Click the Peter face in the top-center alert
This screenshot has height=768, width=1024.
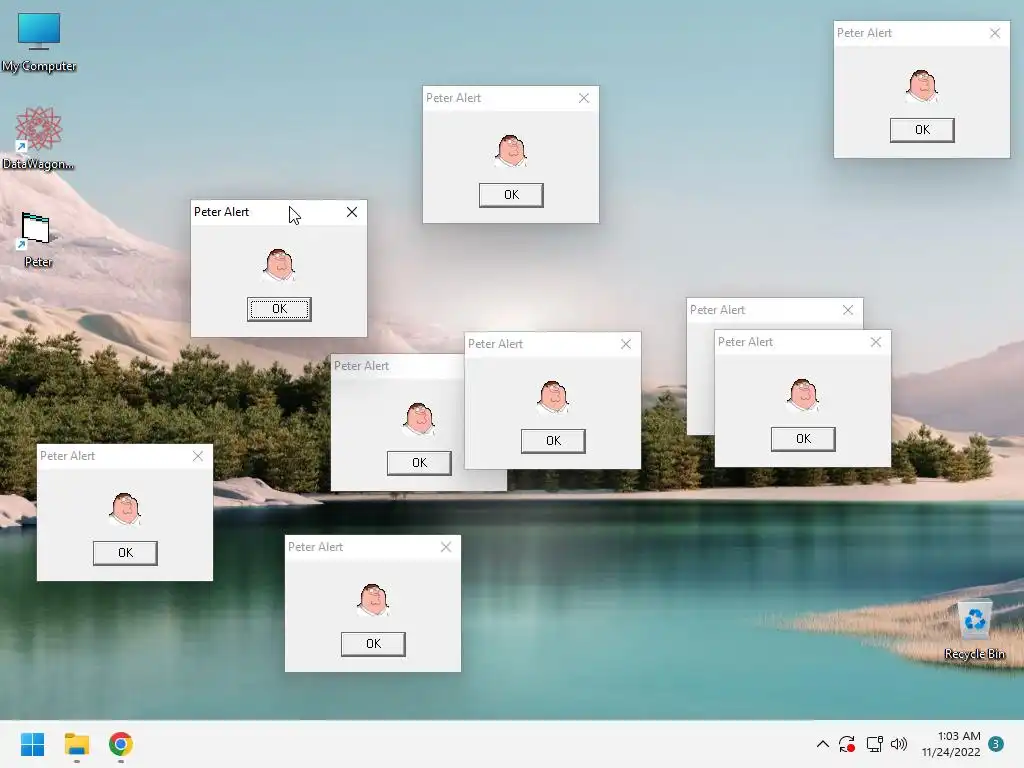[x=511, y=150]
